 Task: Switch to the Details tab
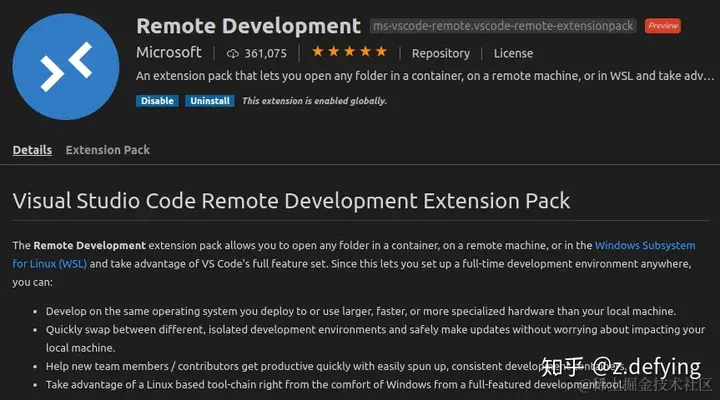32,150
